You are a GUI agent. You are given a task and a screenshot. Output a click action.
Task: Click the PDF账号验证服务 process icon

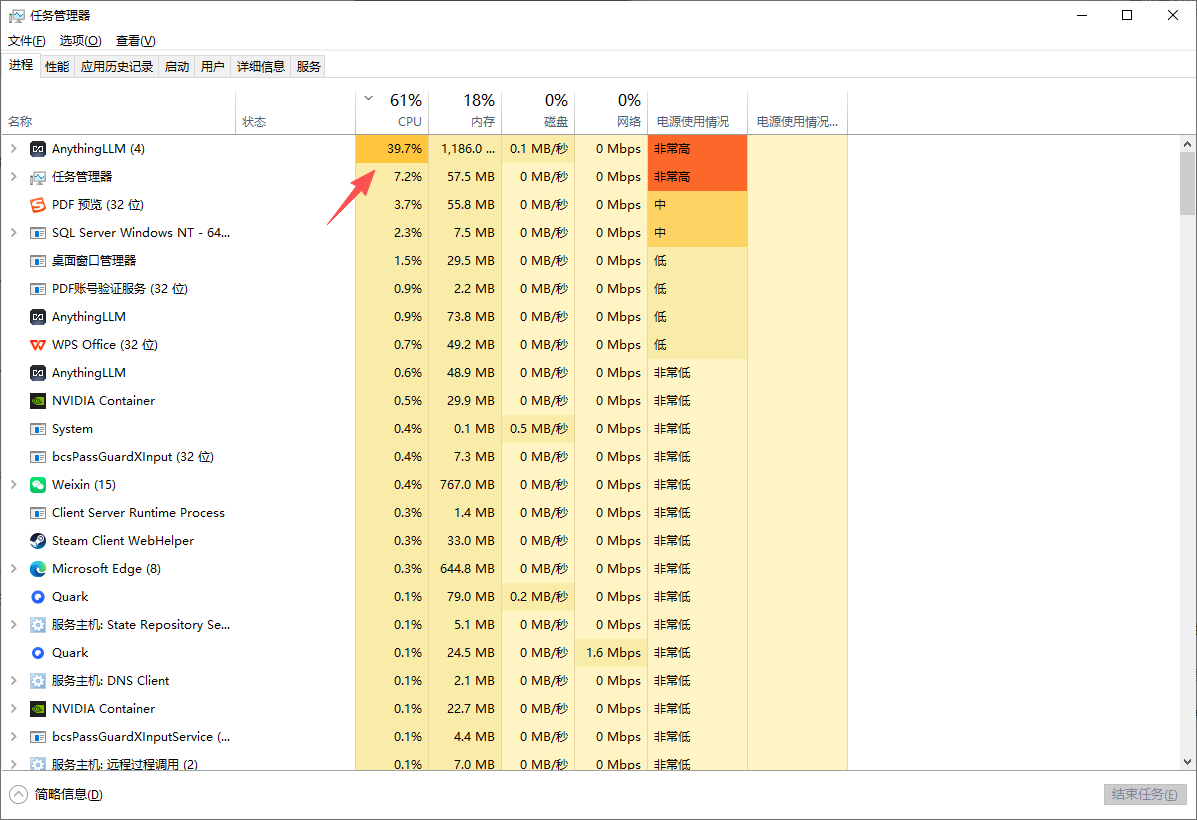pos(37,289)
